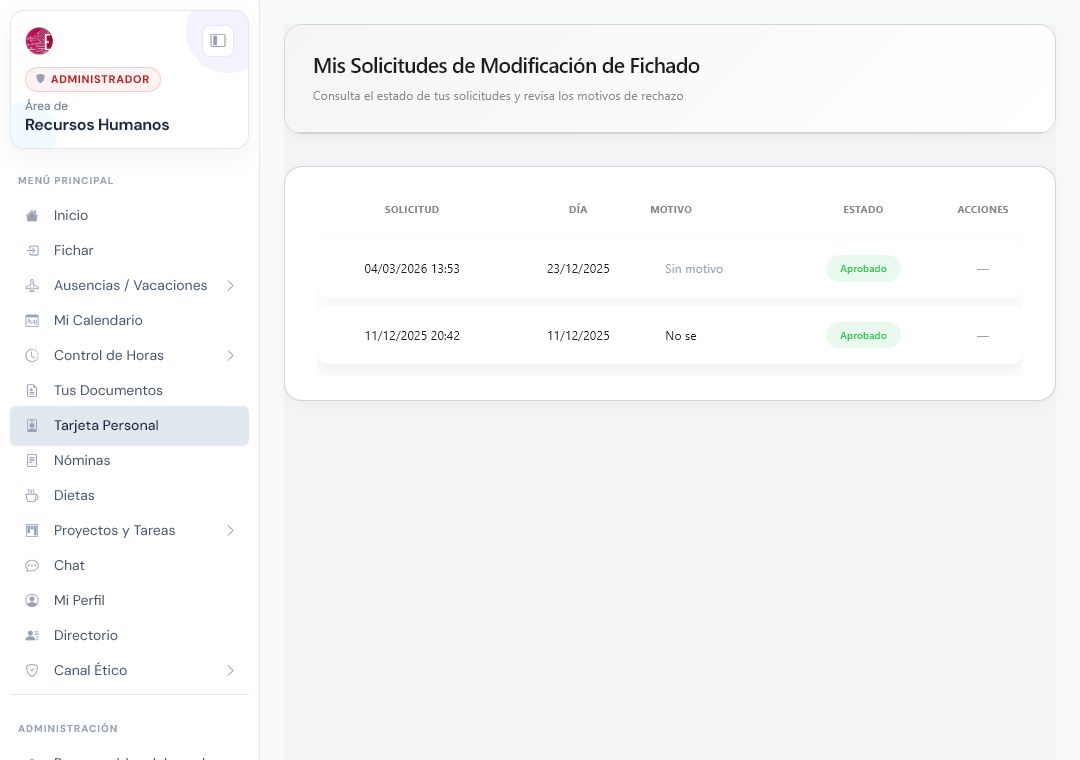The image size is (1080, 760).
Task: Click the Fichar clock-in icon
Action: 32,251
